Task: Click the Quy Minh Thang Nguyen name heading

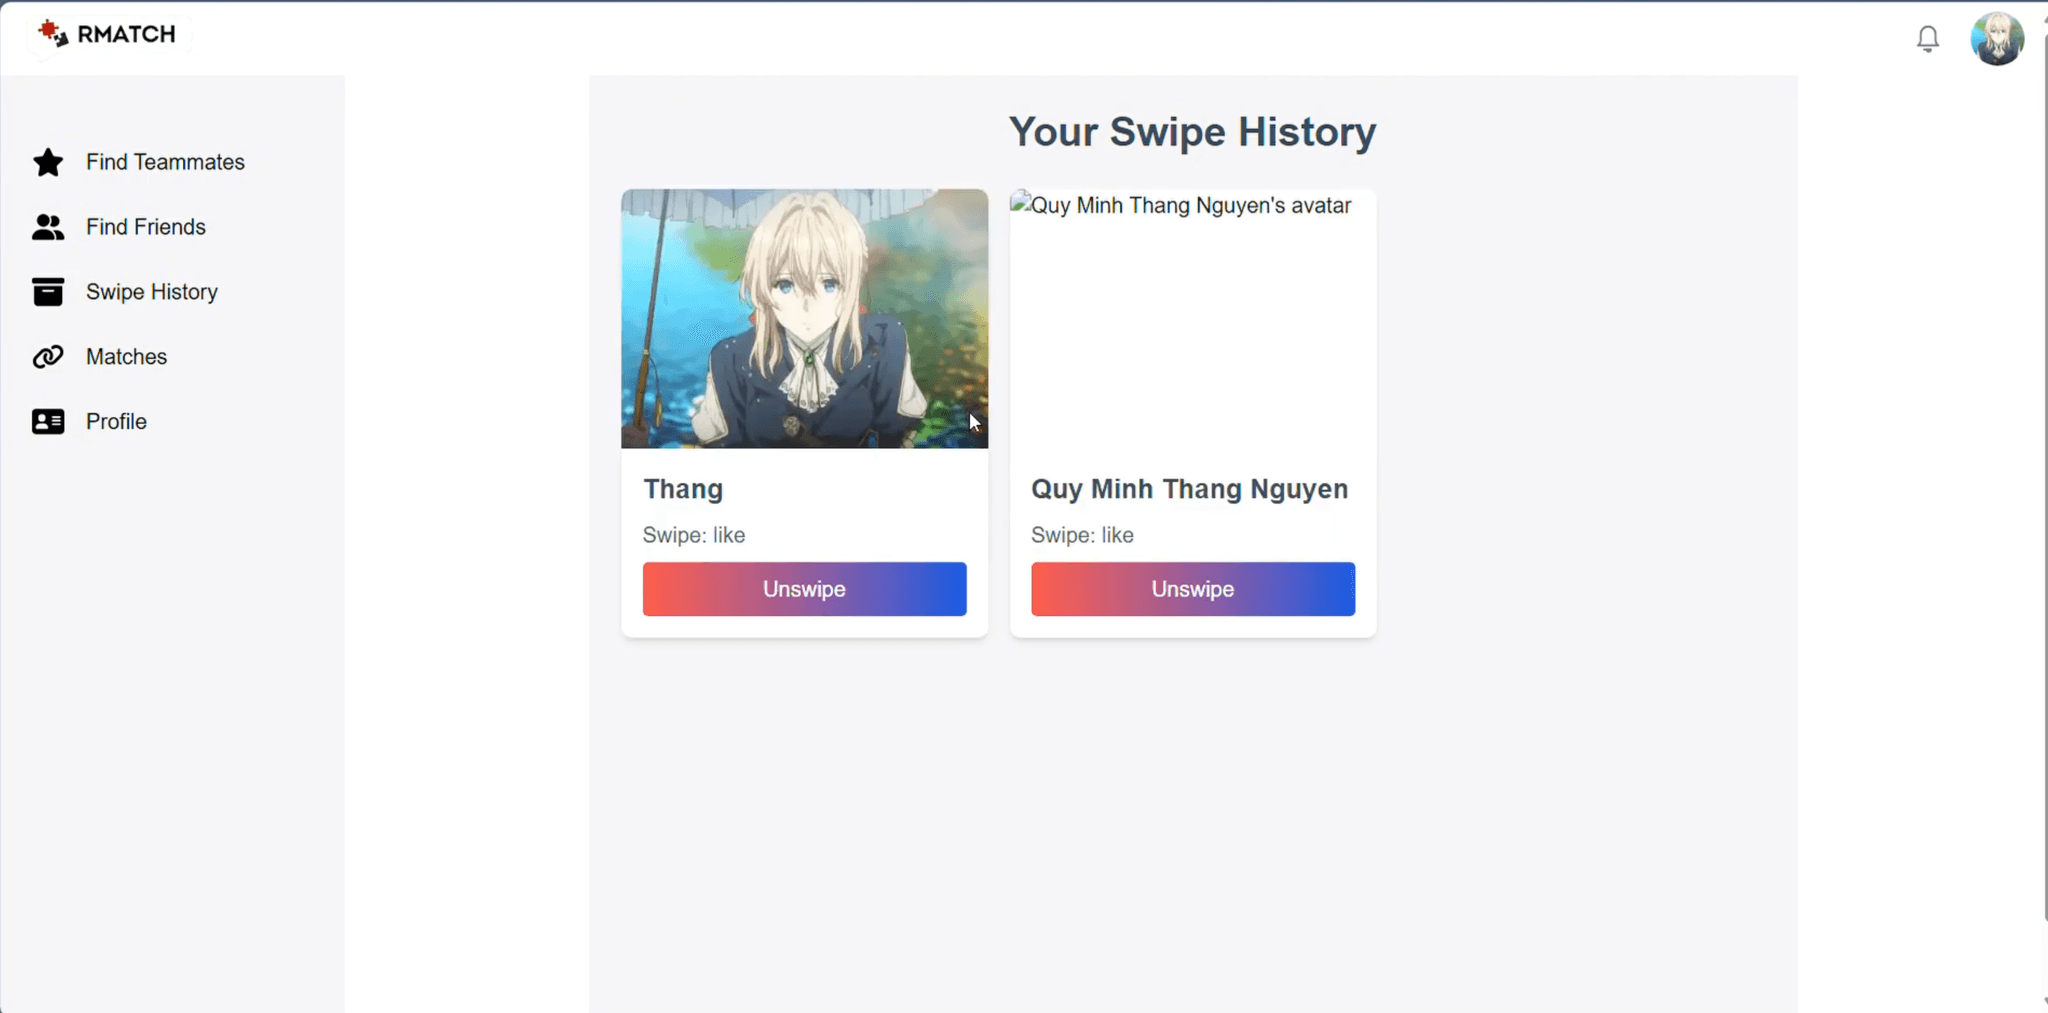Action: 1190,489
